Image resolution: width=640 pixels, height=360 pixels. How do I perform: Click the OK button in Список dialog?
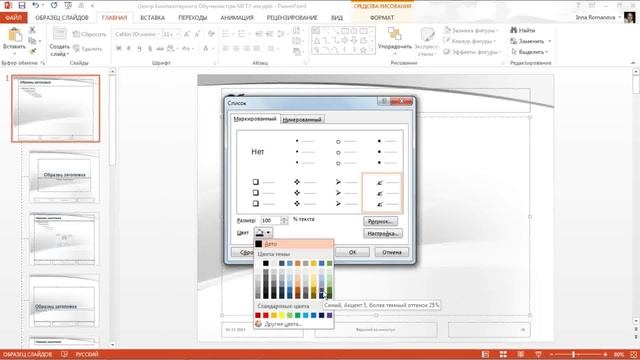click(353, 252)
